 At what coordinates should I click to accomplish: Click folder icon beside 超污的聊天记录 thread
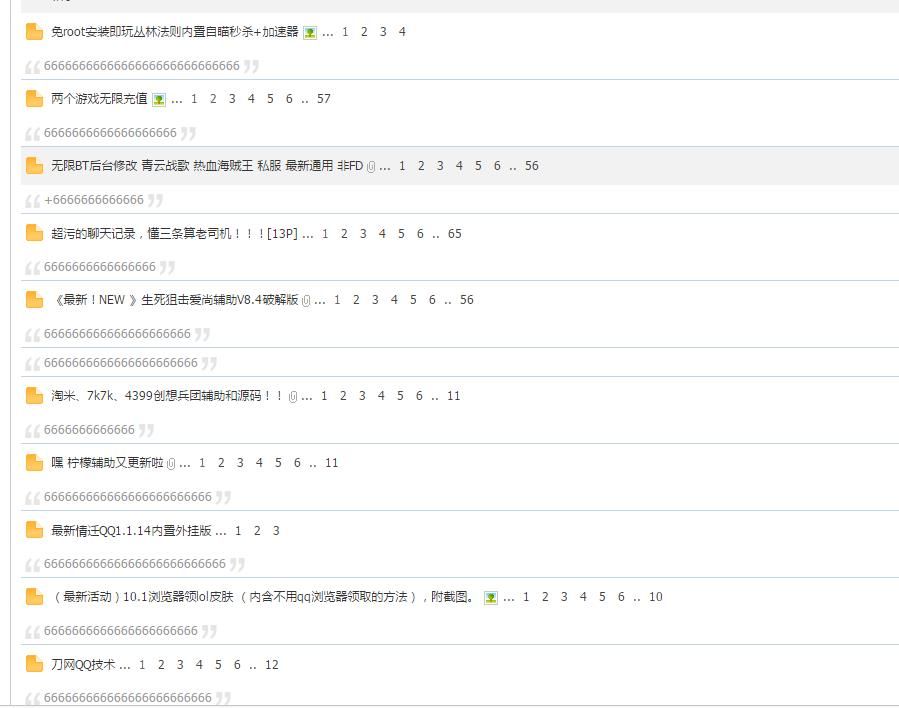tap(34, 233)
